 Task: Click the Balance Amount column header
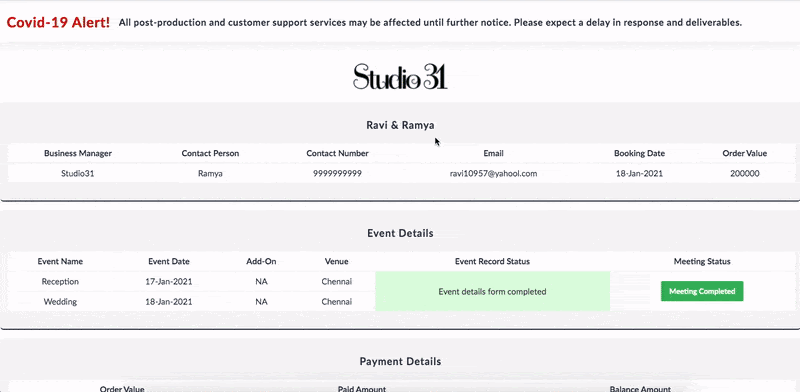click(640, 389)
